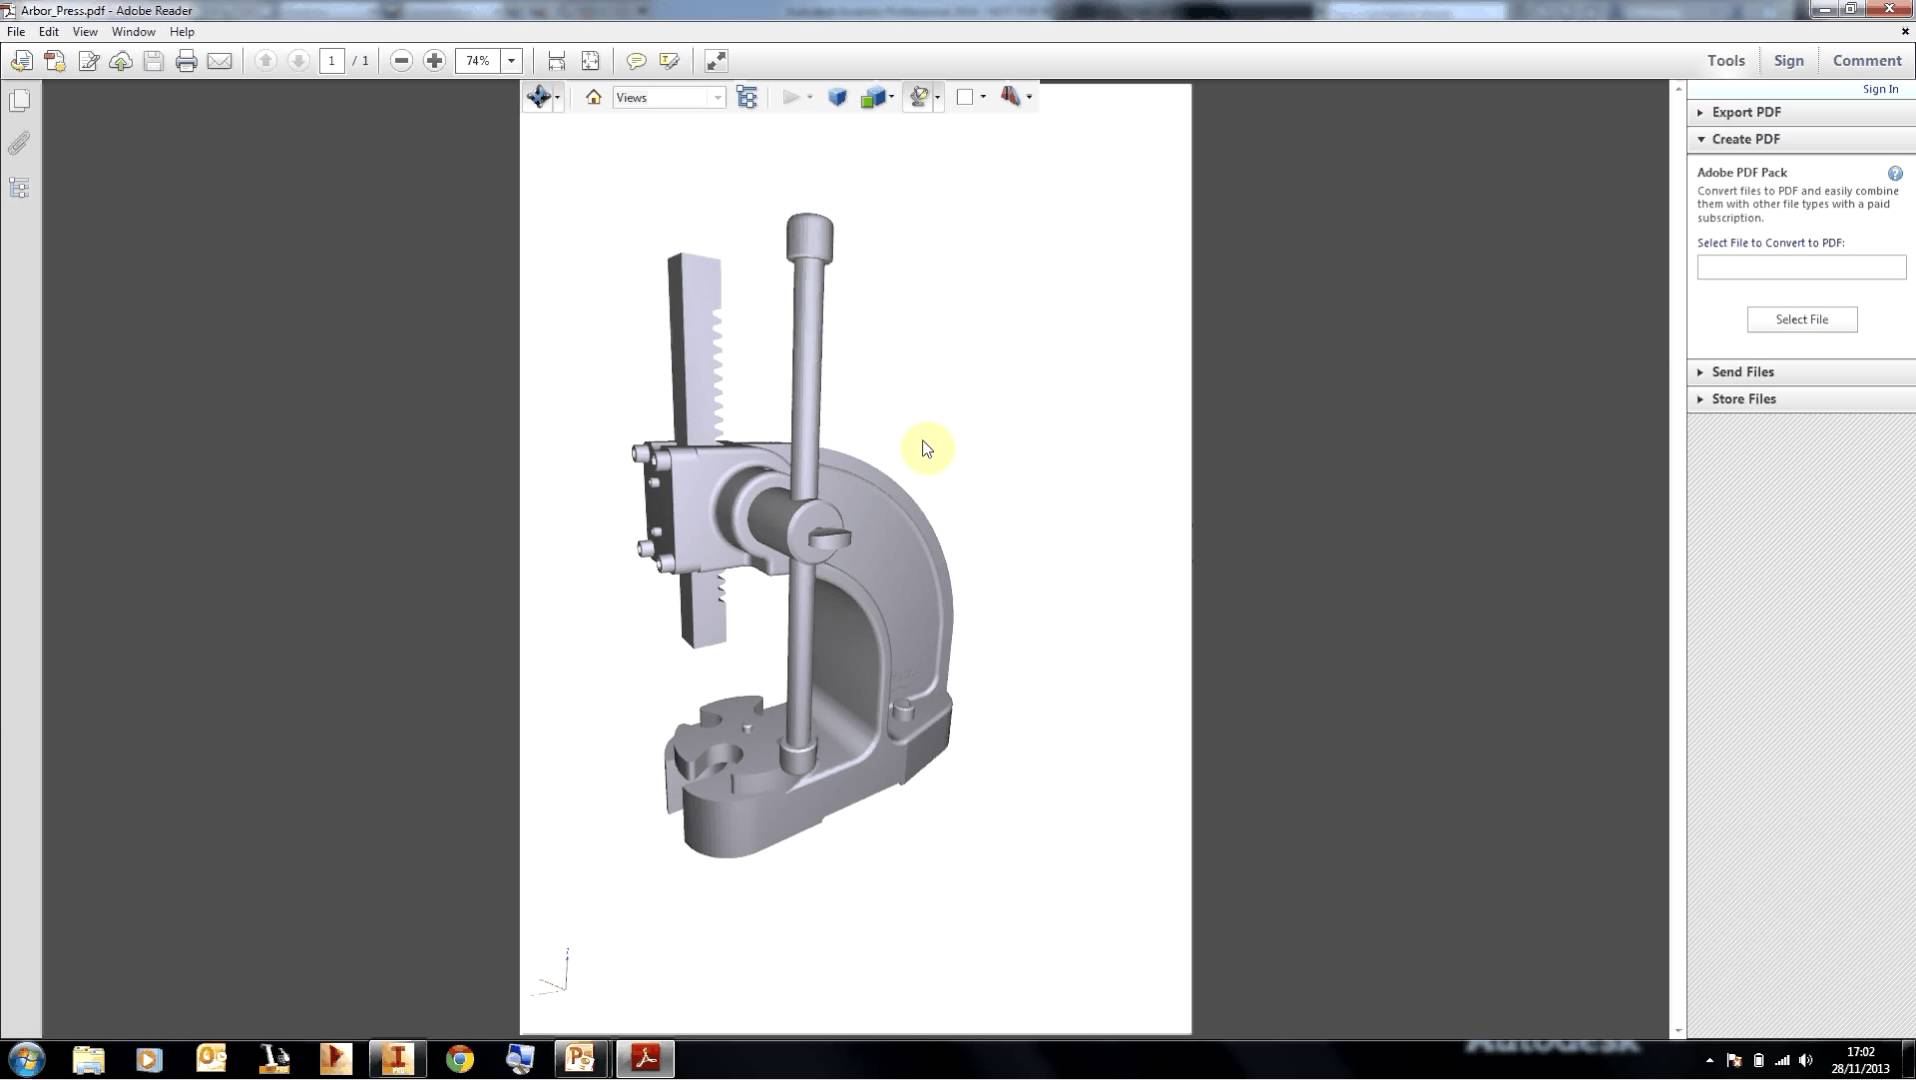This screenshot has height=1080, width=1916.
Task: Open the Page Thumbnails panel
Action: click(x=19, y=101)
